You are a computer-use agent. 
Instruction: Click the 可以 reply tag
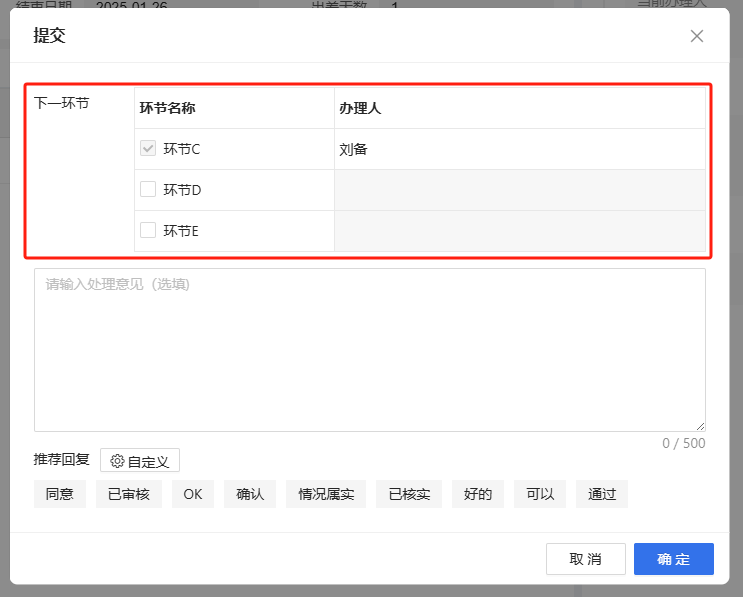pos(540,494)
